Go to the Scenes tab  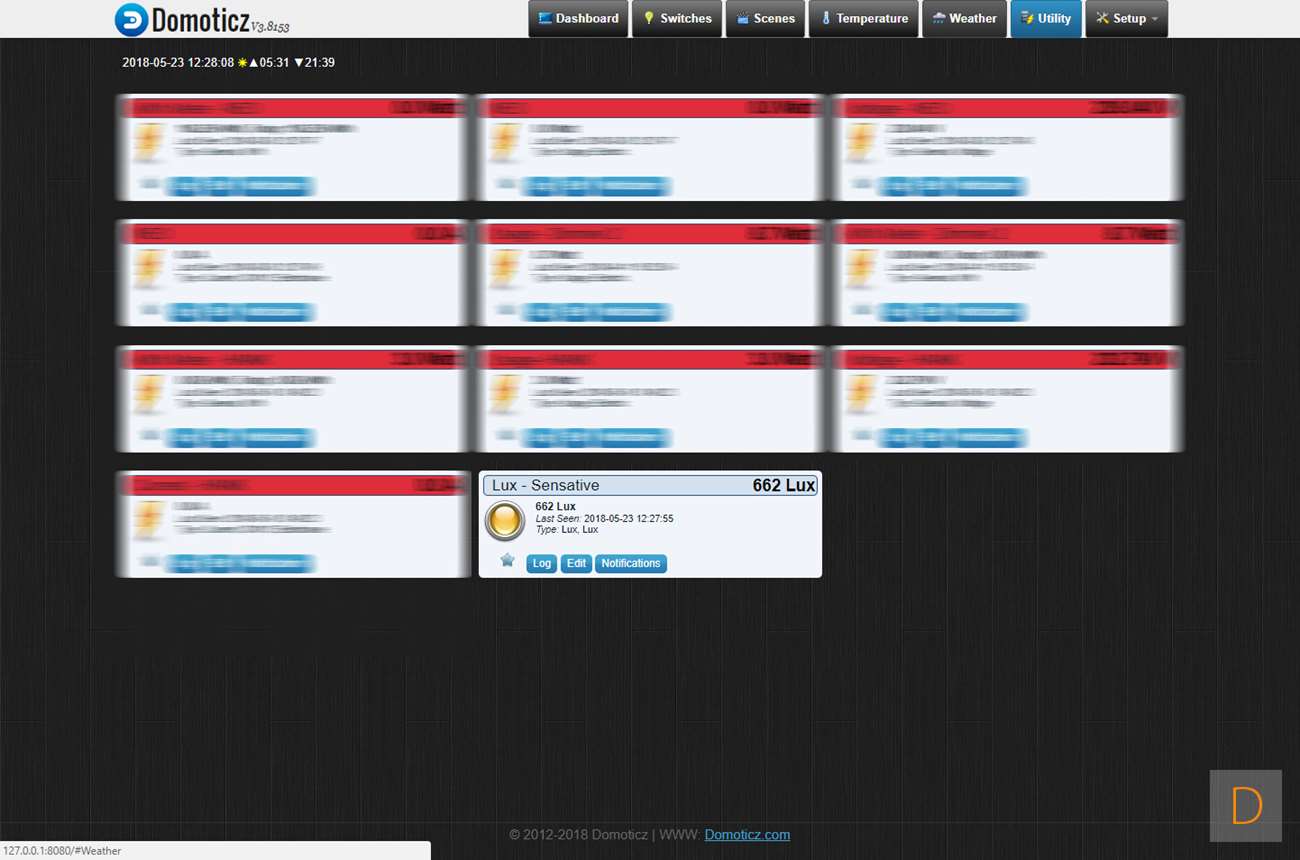pos(765,19)
